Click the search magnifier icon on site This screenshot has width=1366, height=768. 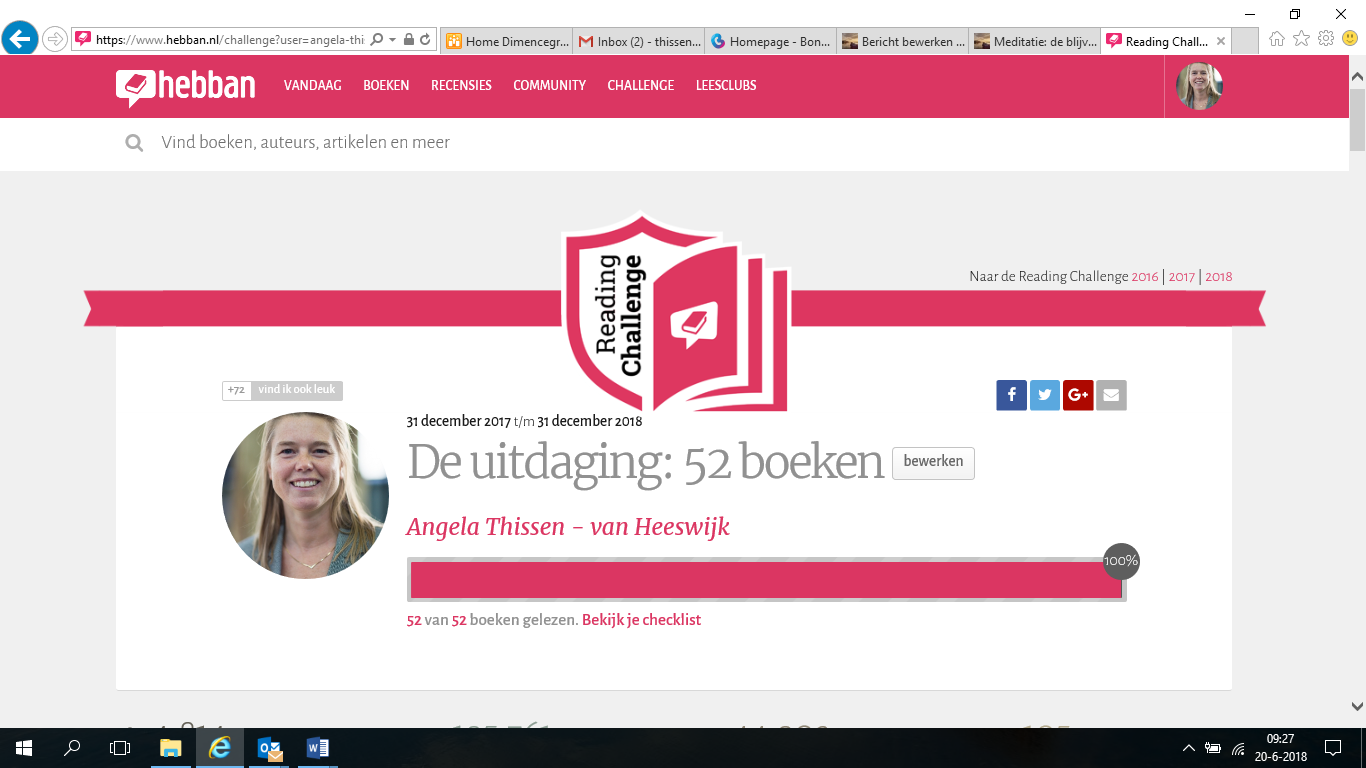click(134, 143)
